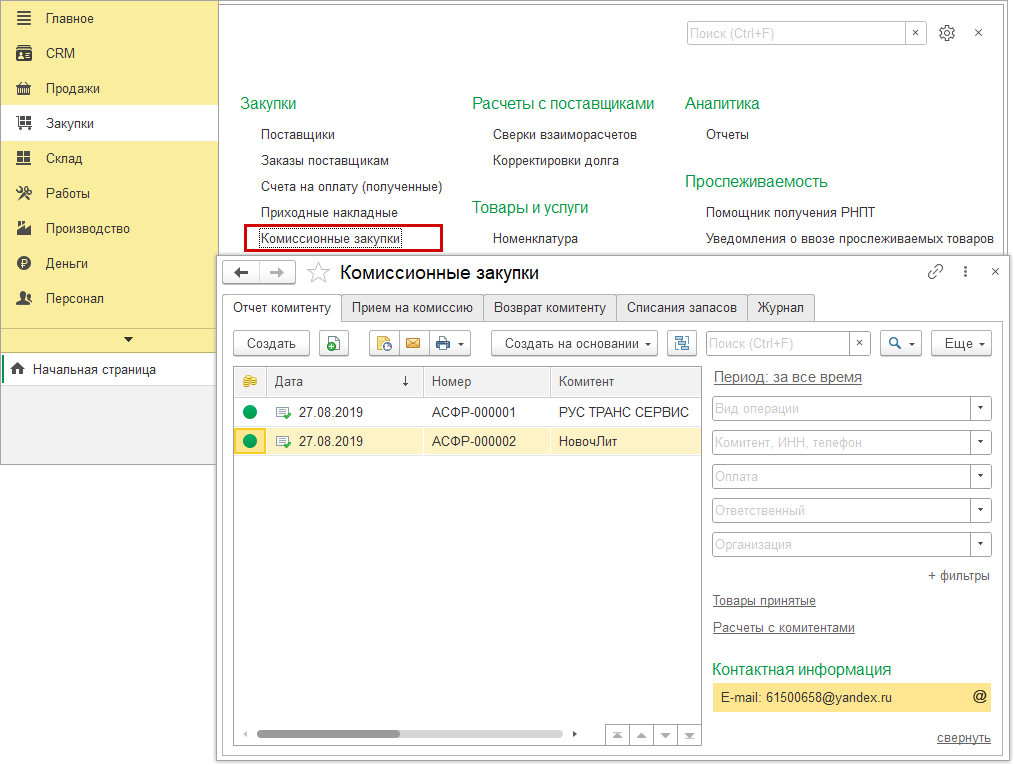The height and width of the screenshot is (765, 1014).
Task: Focus the list Поиск (Ctrl+F) field
Action: click(x=778, y=343)
